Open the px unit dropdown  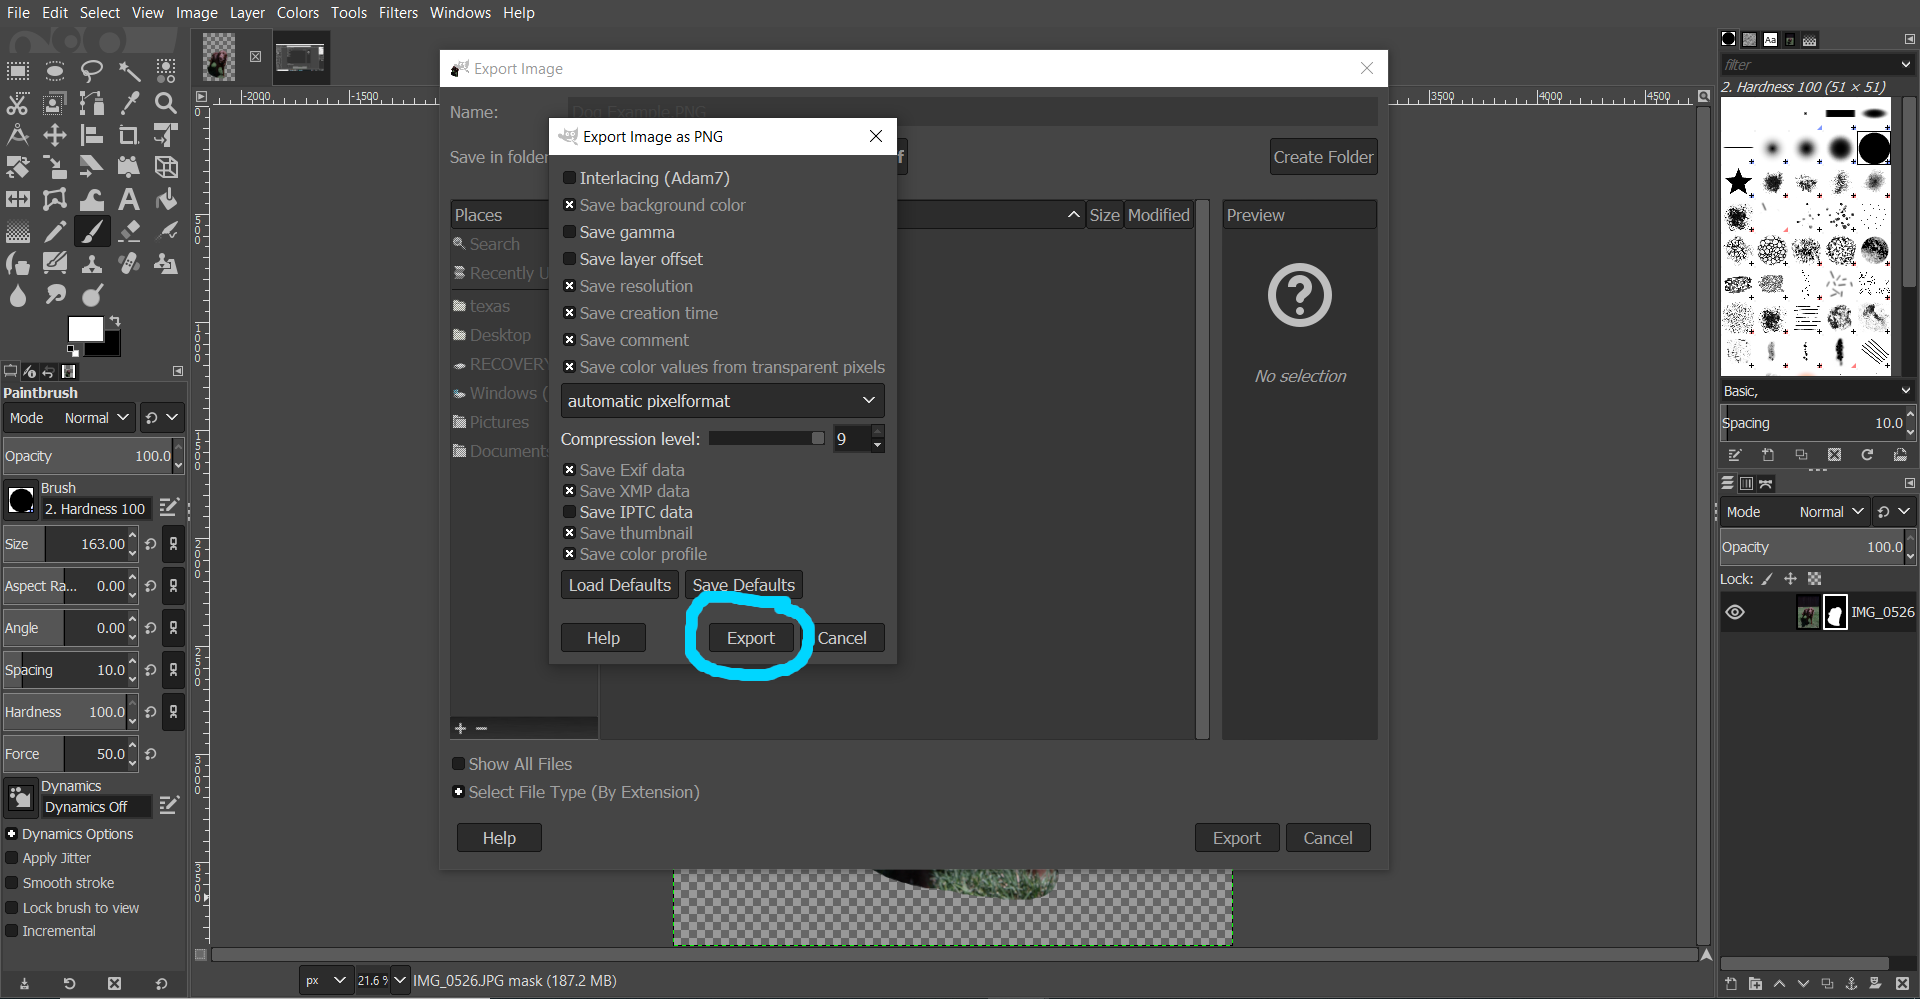tap(326, 981)
